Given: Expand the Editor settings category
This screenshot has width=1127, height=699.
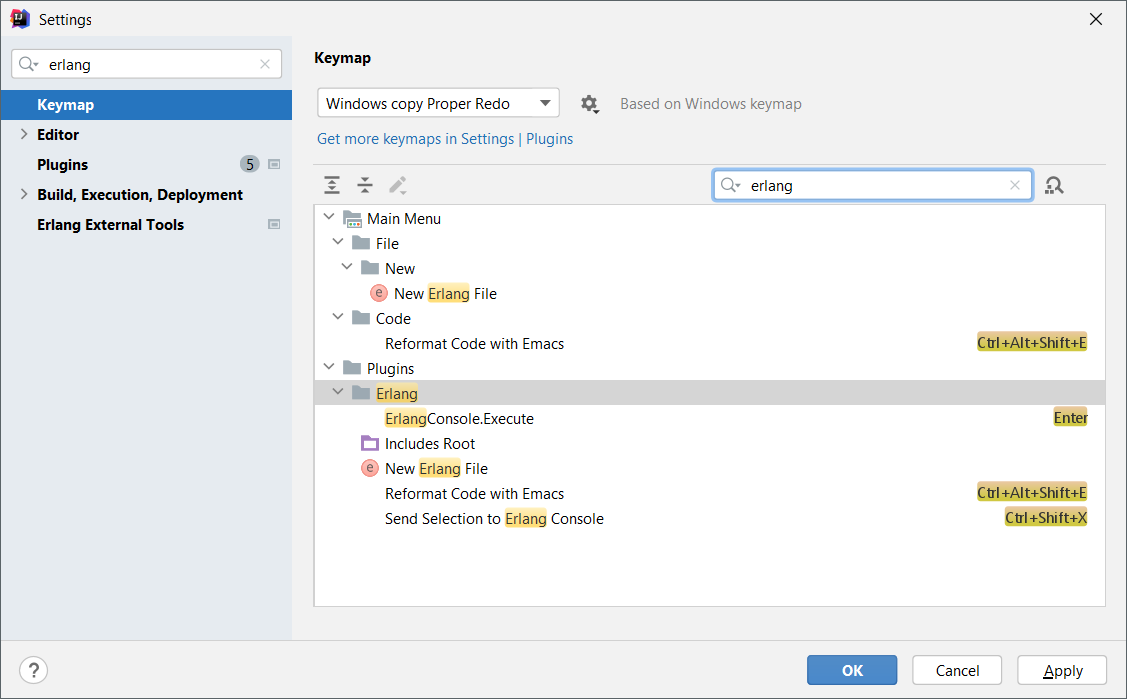Looking at the screenshot, I should tap(24, 134).
